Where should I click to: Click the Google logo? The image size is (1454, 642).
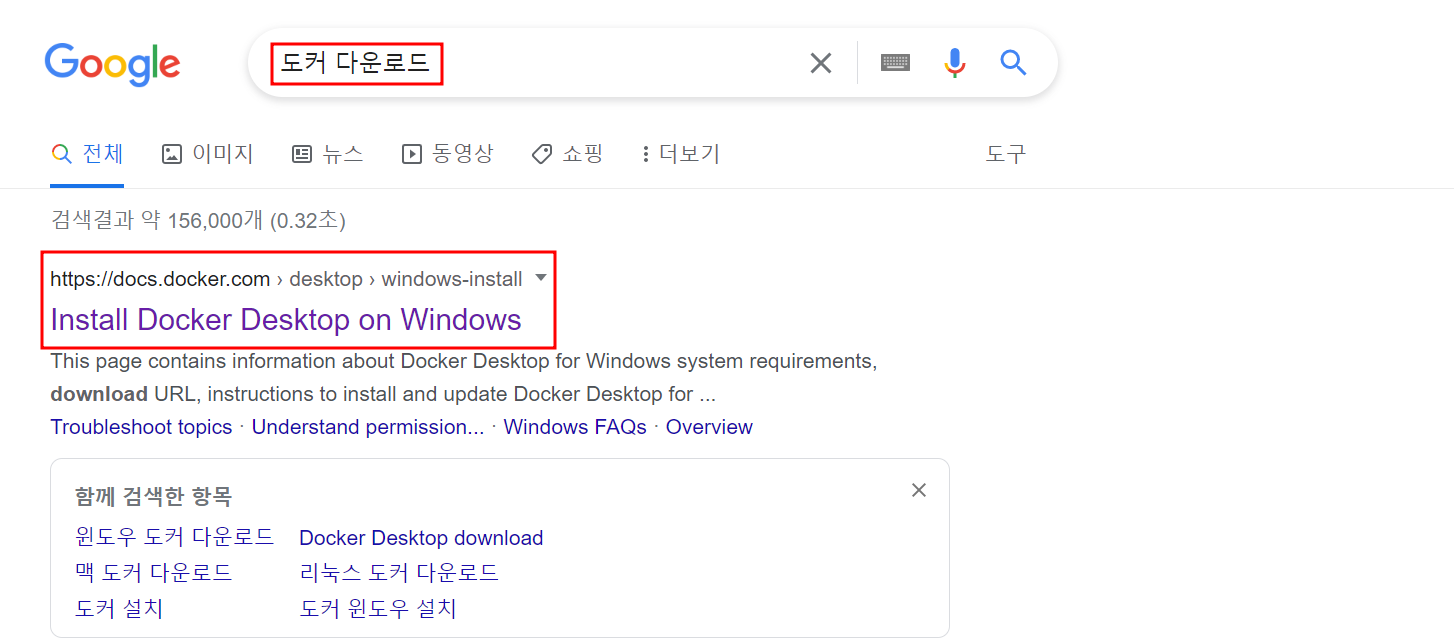point(112,64)
